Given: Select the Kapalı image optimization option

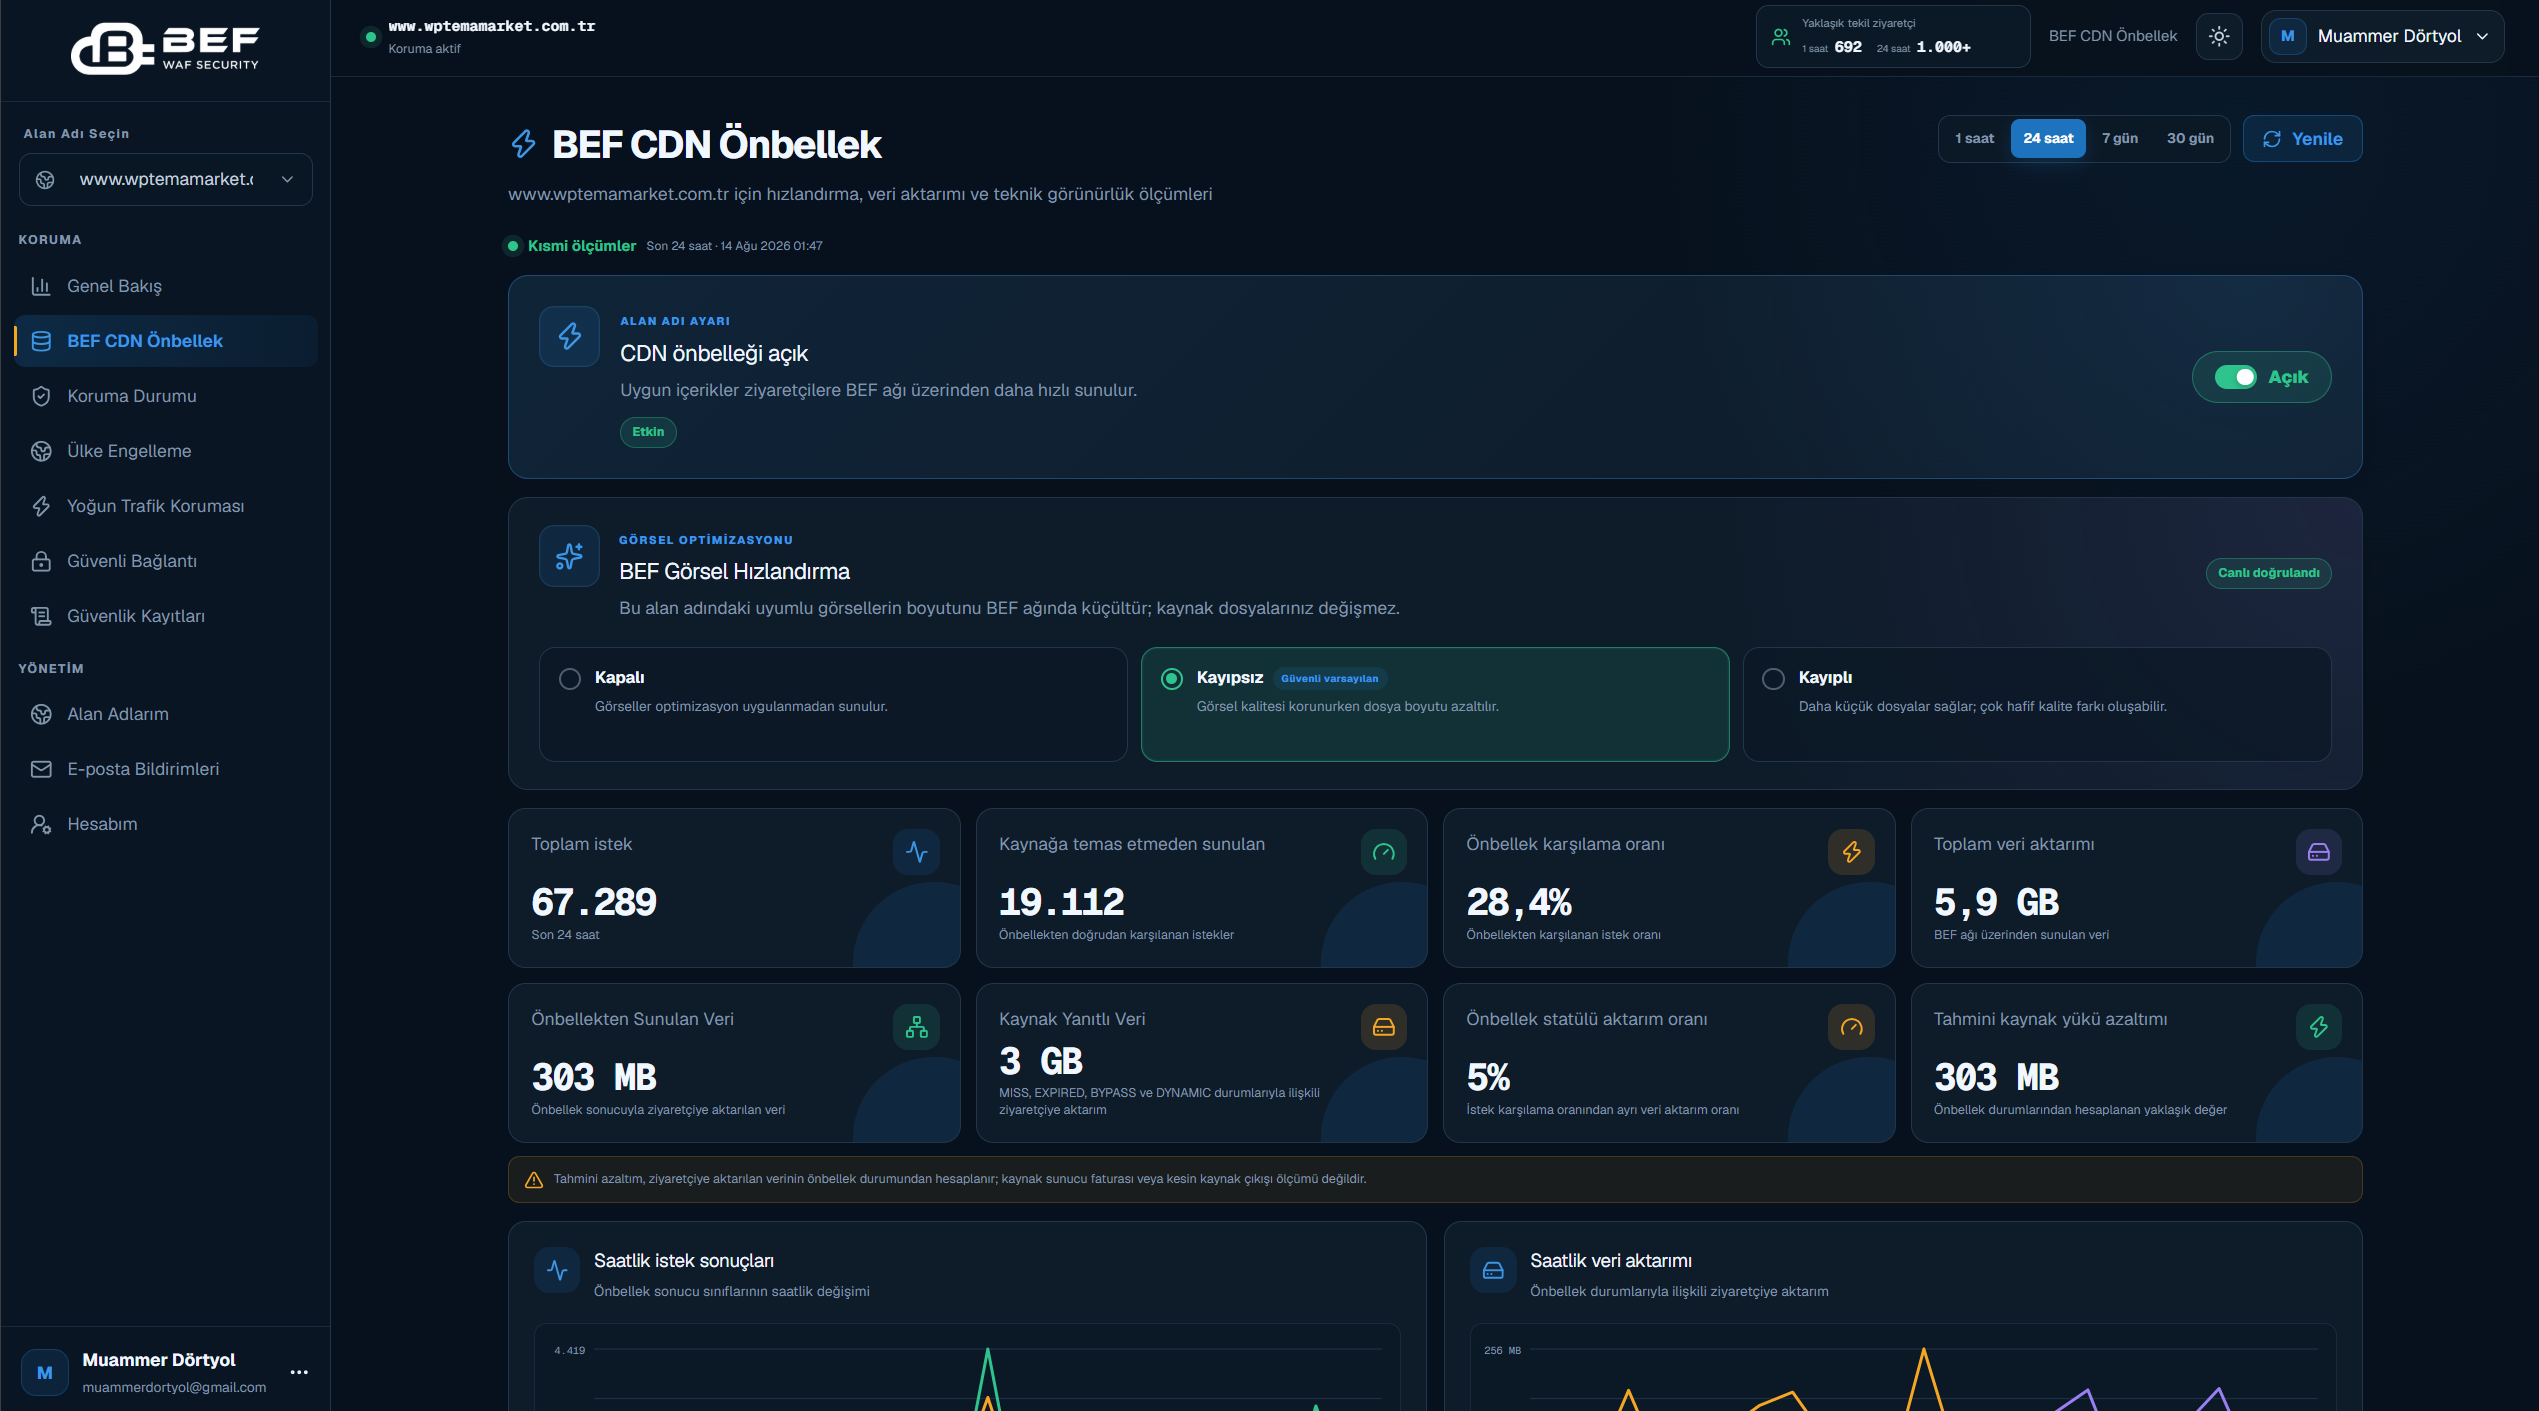Looking at the screenshot, I should (x=833, y=704).
